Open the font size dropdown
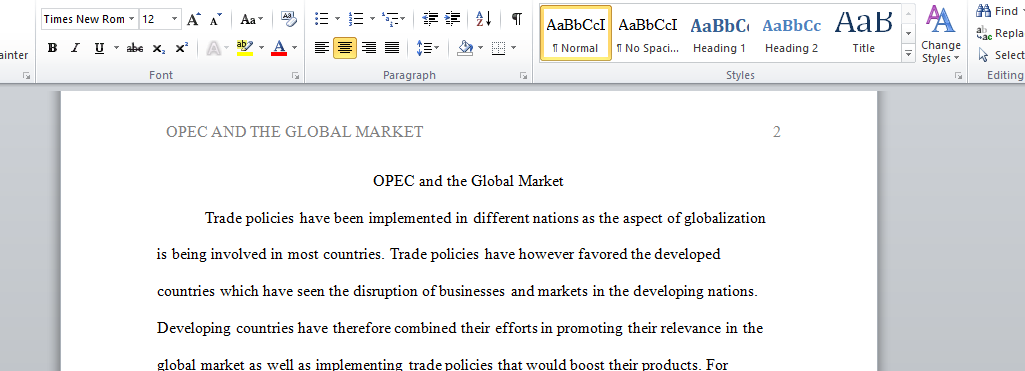The image size is (1025, 371). point(175,19)
